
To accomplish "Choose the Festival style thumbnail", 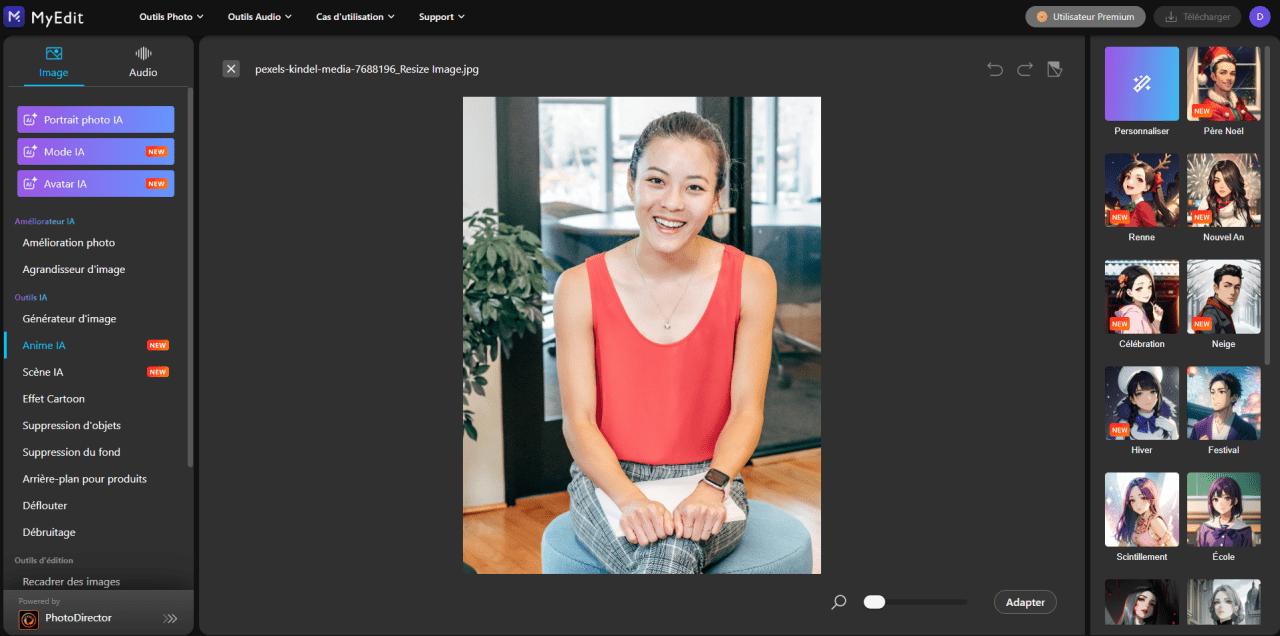I will (x=1224, y=403).
